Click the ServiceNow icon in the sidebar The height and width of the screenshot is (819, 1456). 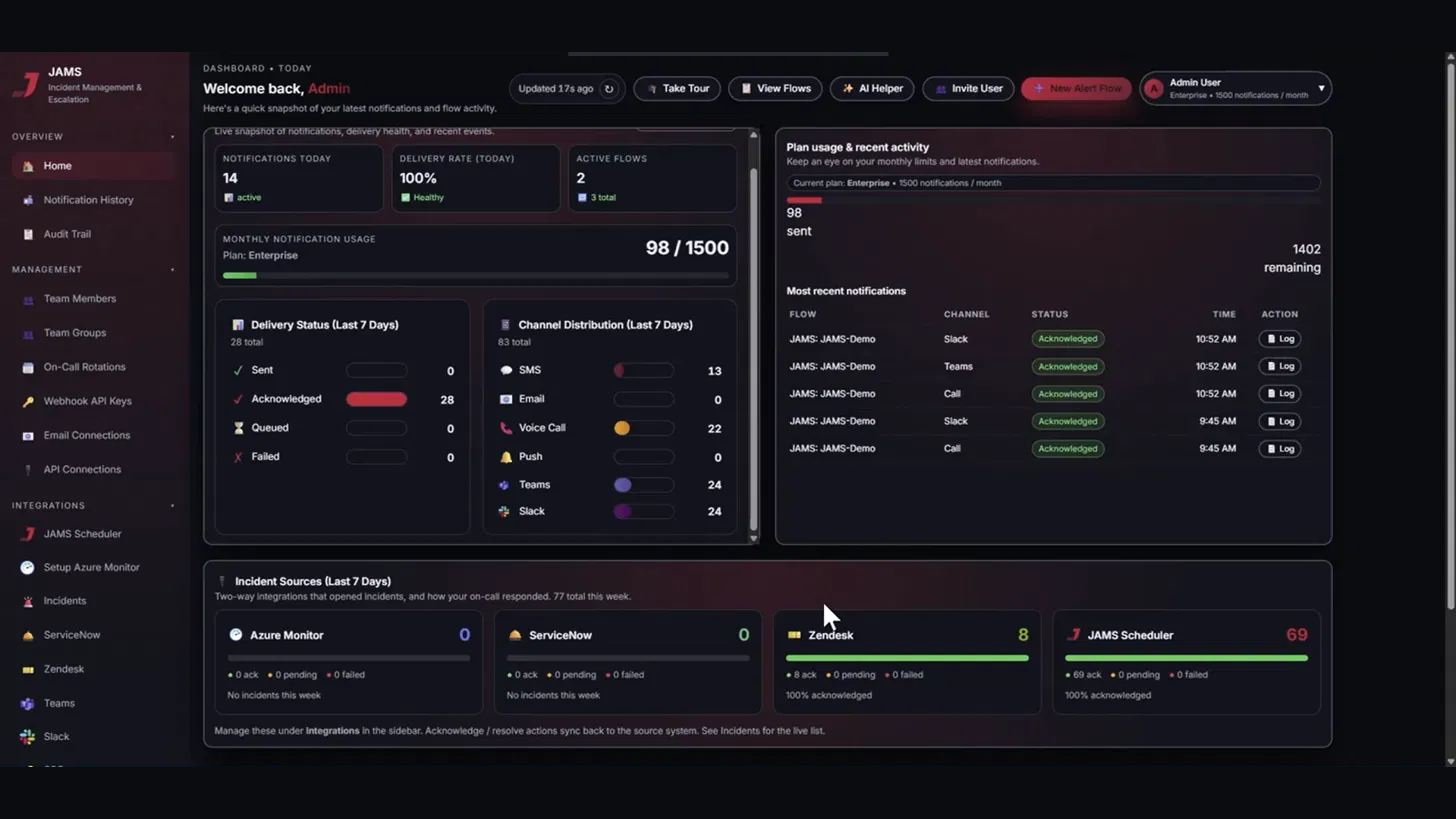[x=28, y=635]
